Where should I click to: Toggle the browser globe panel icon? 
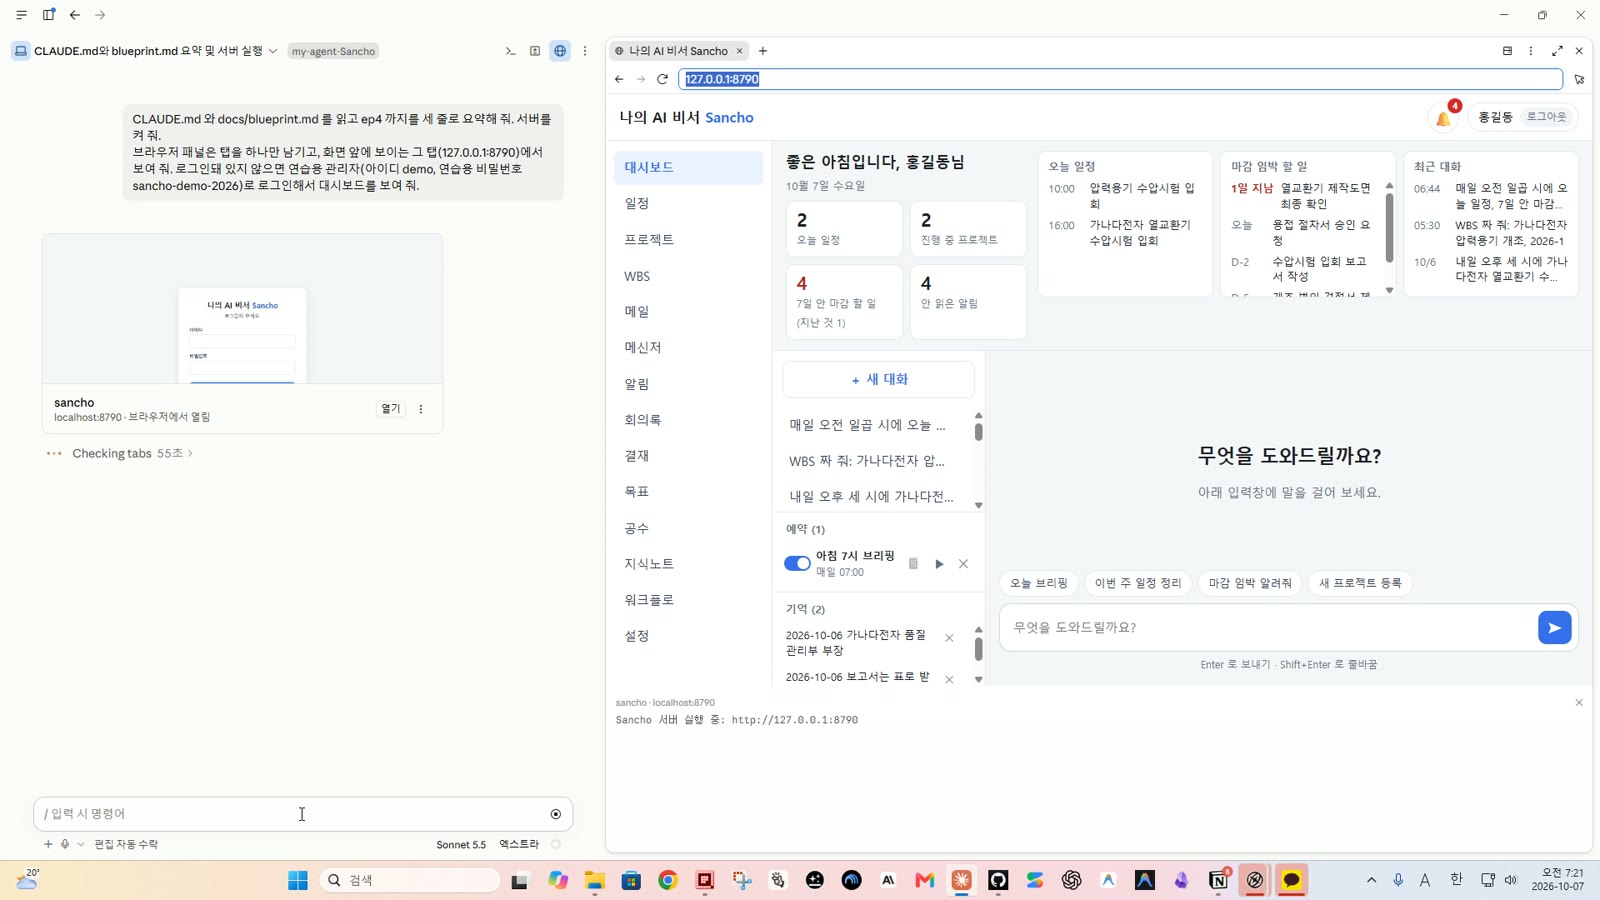[560, 51]
